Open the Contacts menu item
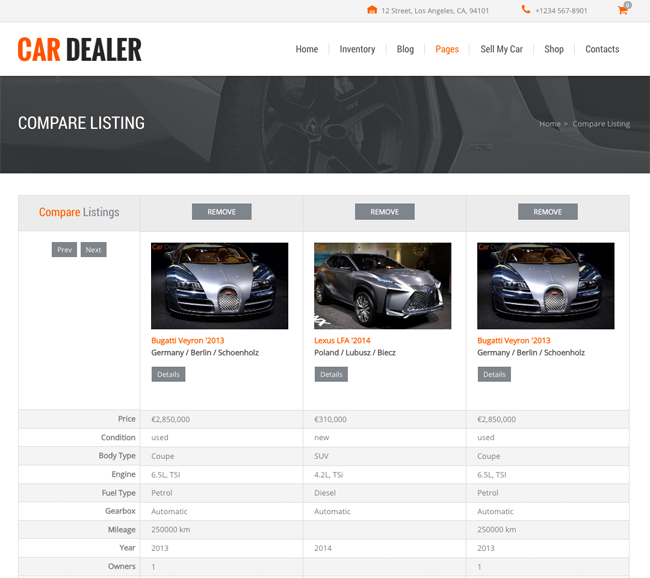 point(602,49)
